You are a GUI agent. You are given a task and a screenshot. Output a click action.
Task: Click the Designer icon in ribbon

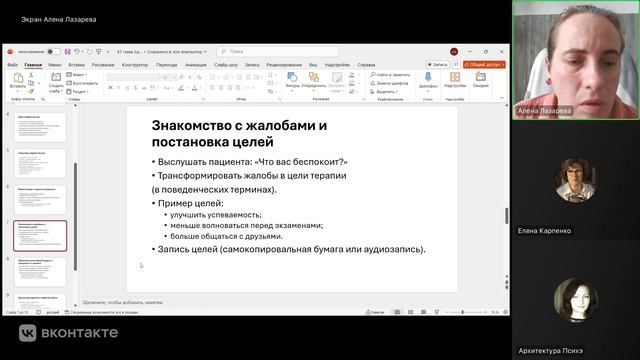click(x=480, y=77)
